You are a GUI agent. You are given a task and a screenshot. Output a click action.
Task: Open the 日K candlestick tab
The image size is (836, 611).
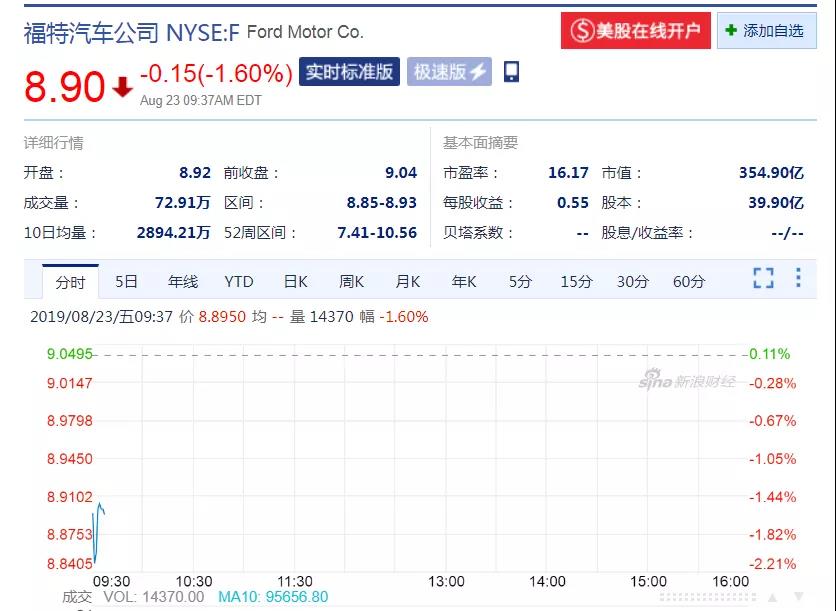click(x=295, y=282)
